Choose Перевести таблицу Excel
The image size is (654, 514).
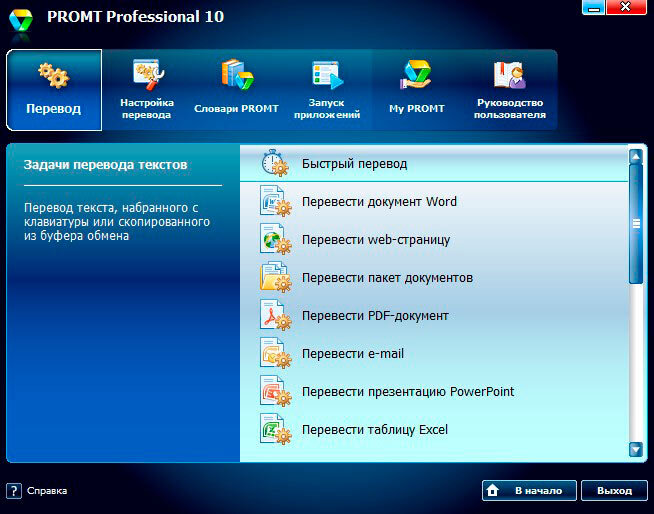[434, 429]
